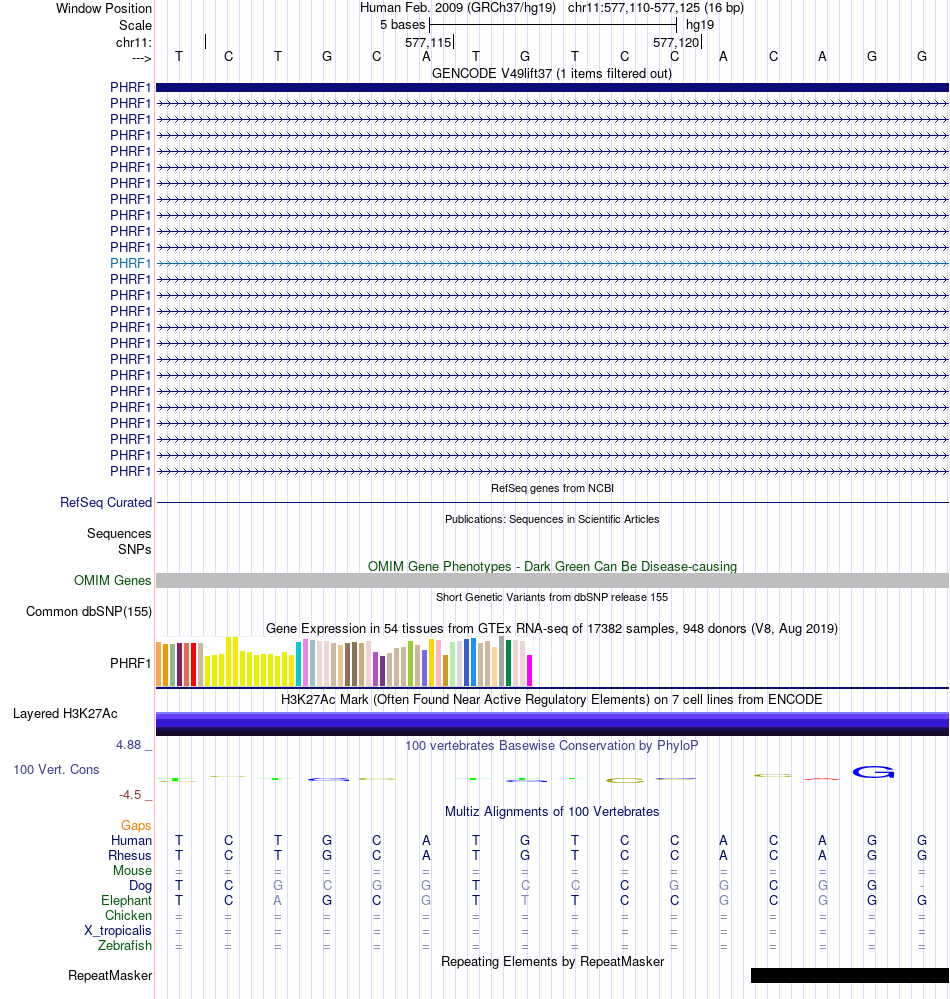Open 100 vertebrates Basewise Conservation by PhyloP title
This screenshot has width=950, height=999.
pos(552,745)
